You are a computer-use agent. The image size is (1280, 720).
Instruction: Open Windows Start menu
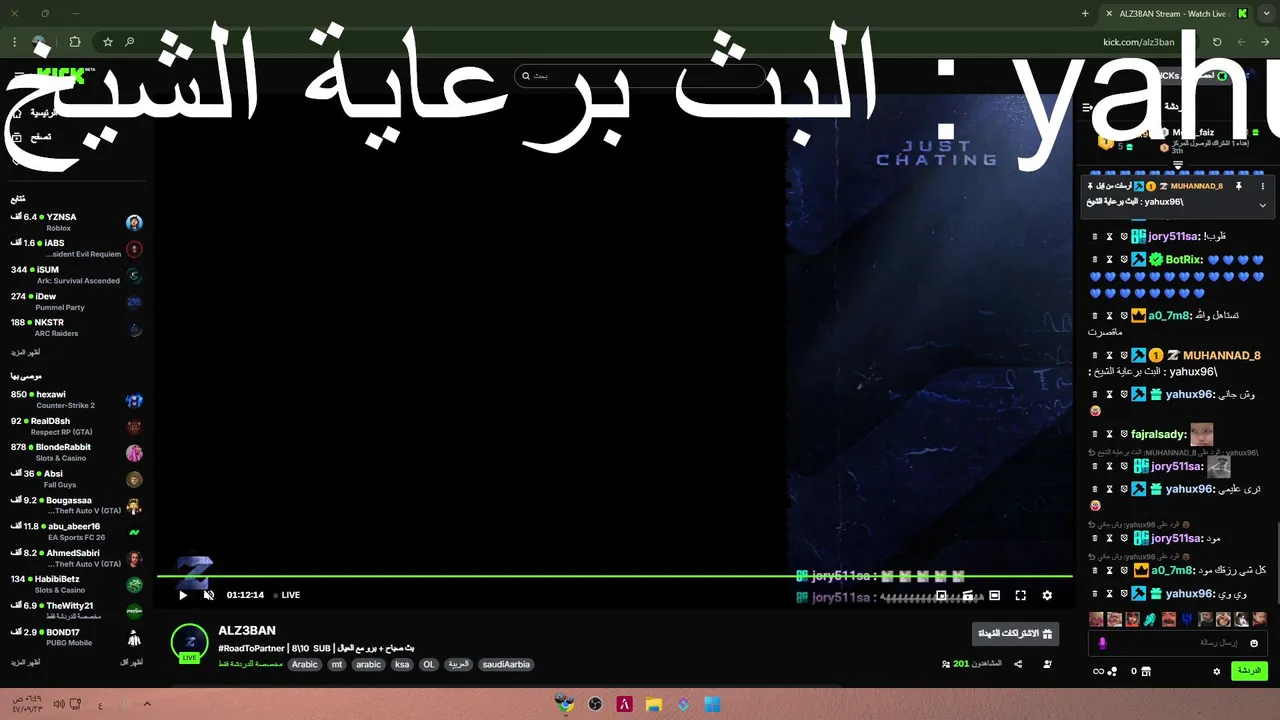(712, 704)
